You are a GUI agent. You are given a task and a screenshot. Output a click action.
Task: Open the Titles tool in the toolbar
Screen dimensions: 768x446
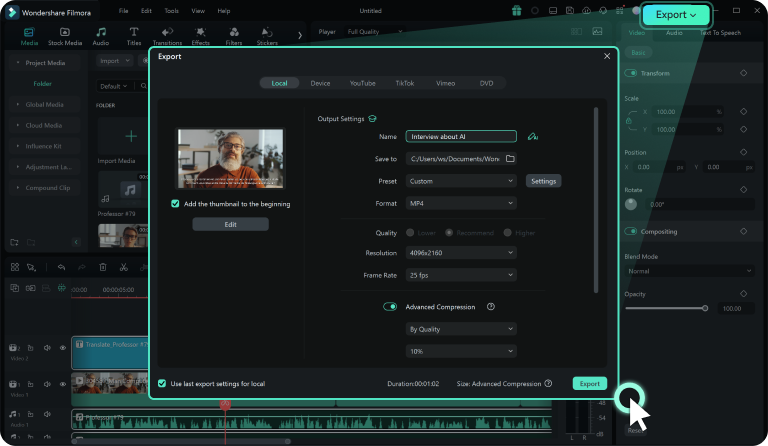pyautogui.click(x=134, y=36)
